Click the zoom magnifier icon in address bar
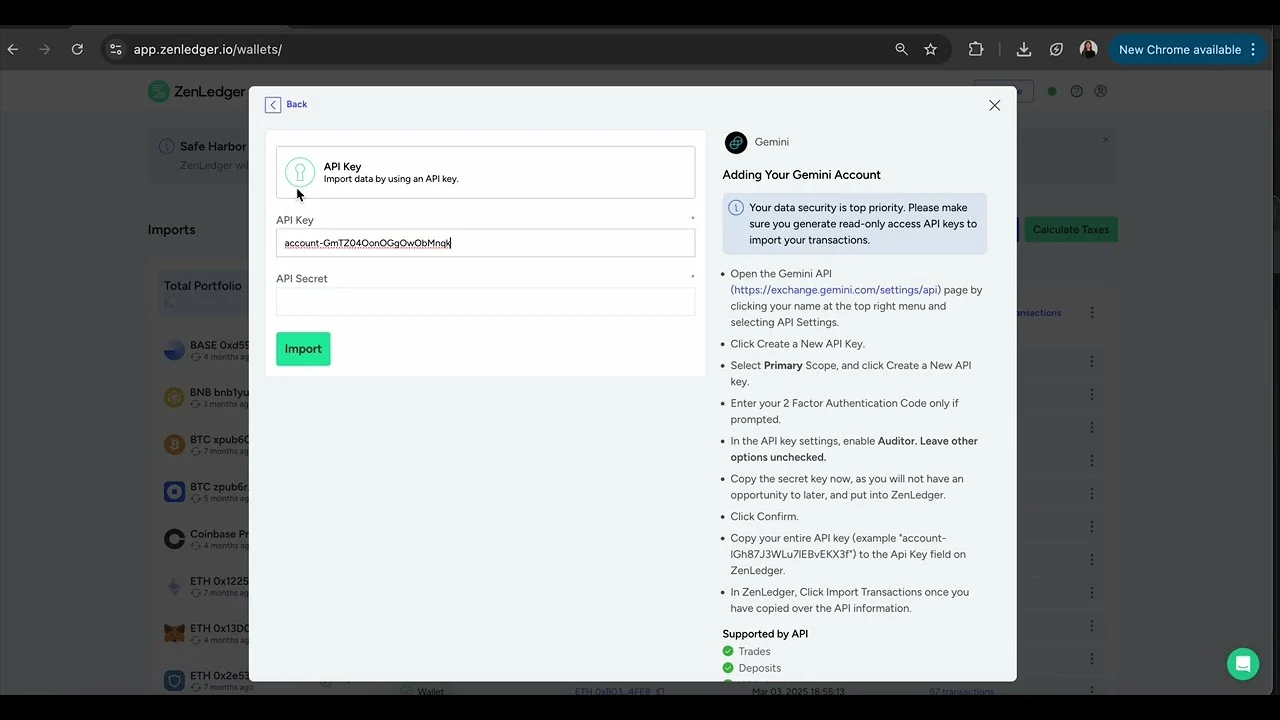Image resolution: width=1280 pixels, height=720 pixels. coord(901,49)
